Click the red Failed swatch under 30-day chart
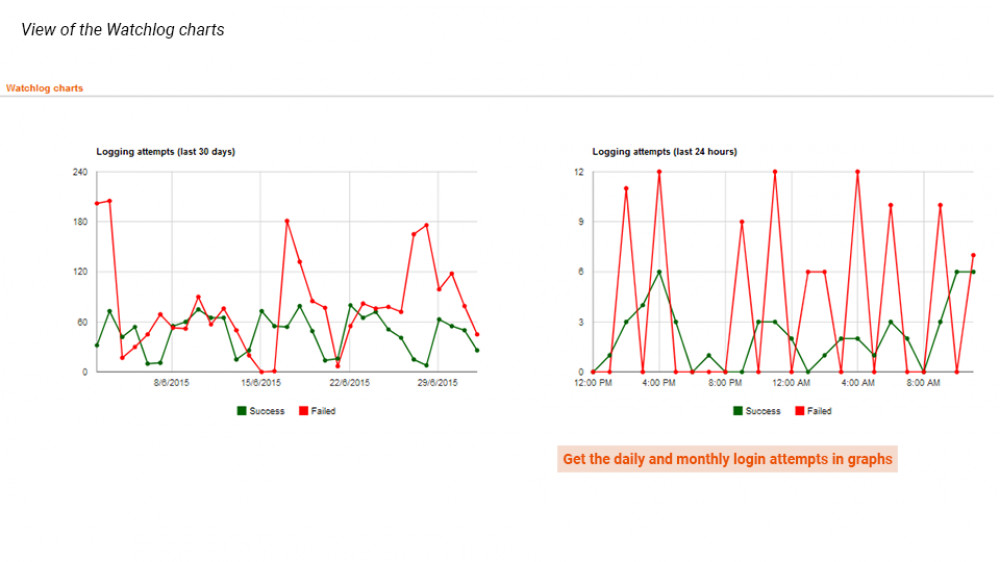 click(x=303, y=411)
